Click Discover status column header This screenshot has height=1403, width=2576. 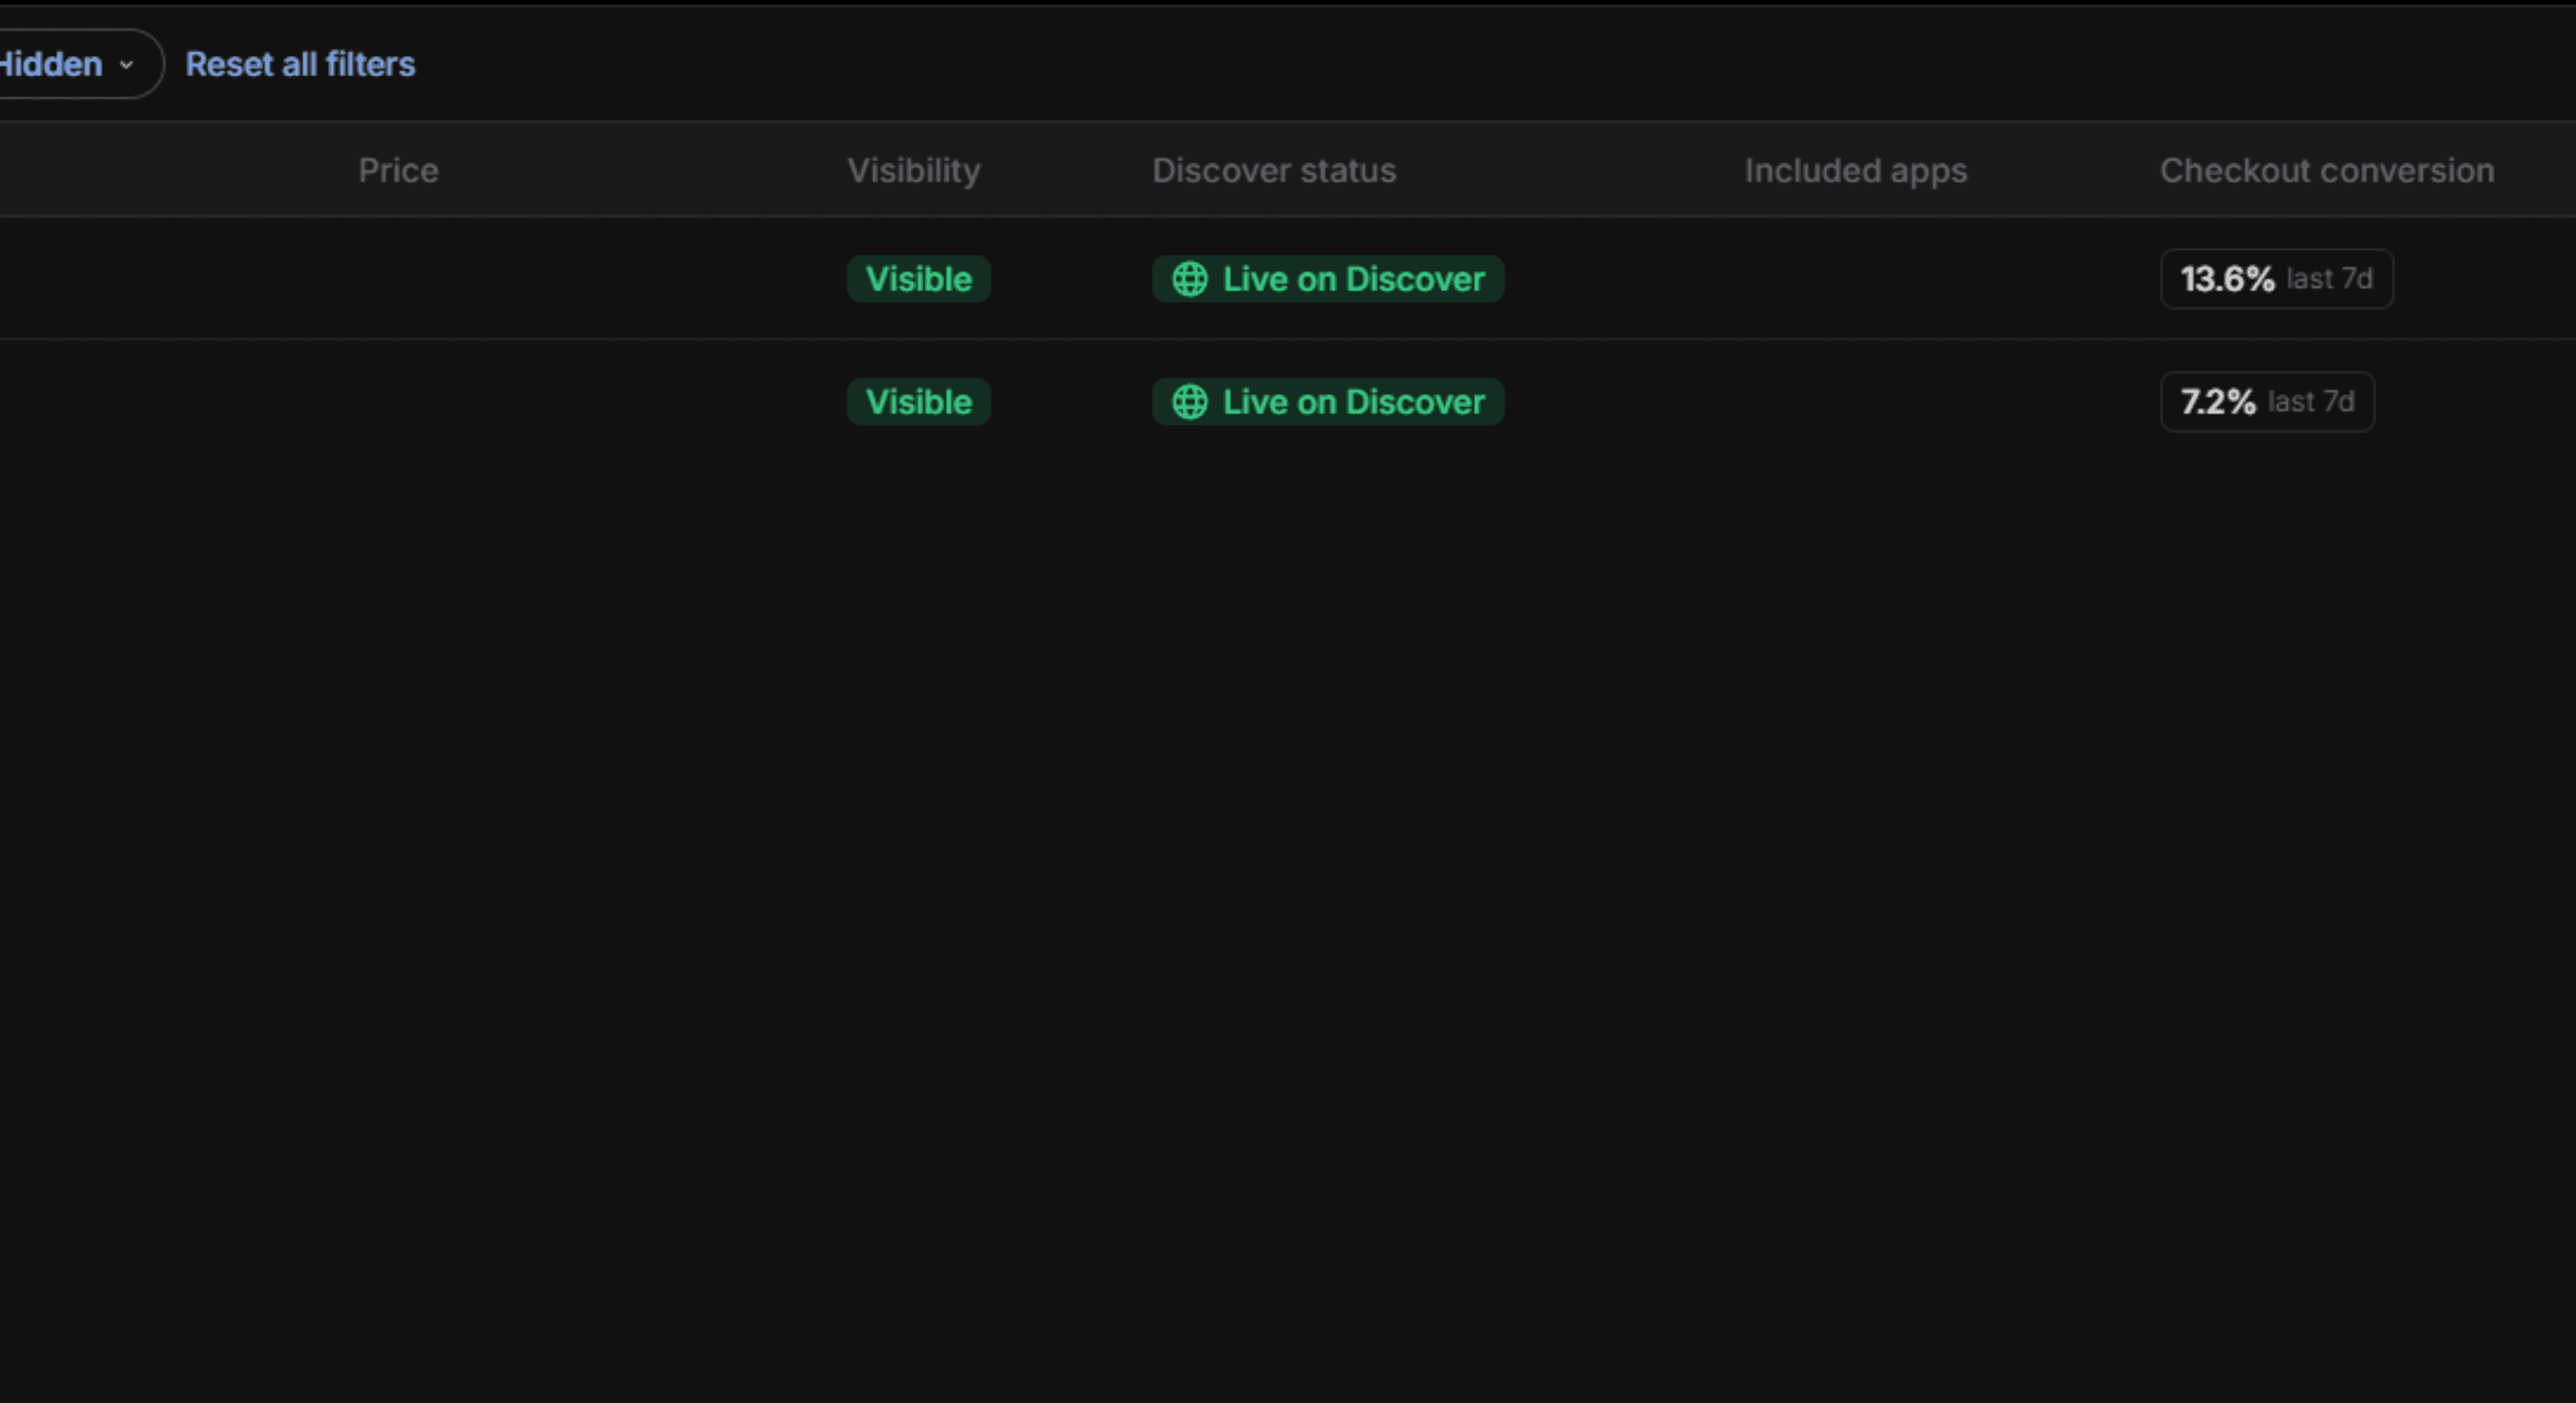pos(1273,170)
